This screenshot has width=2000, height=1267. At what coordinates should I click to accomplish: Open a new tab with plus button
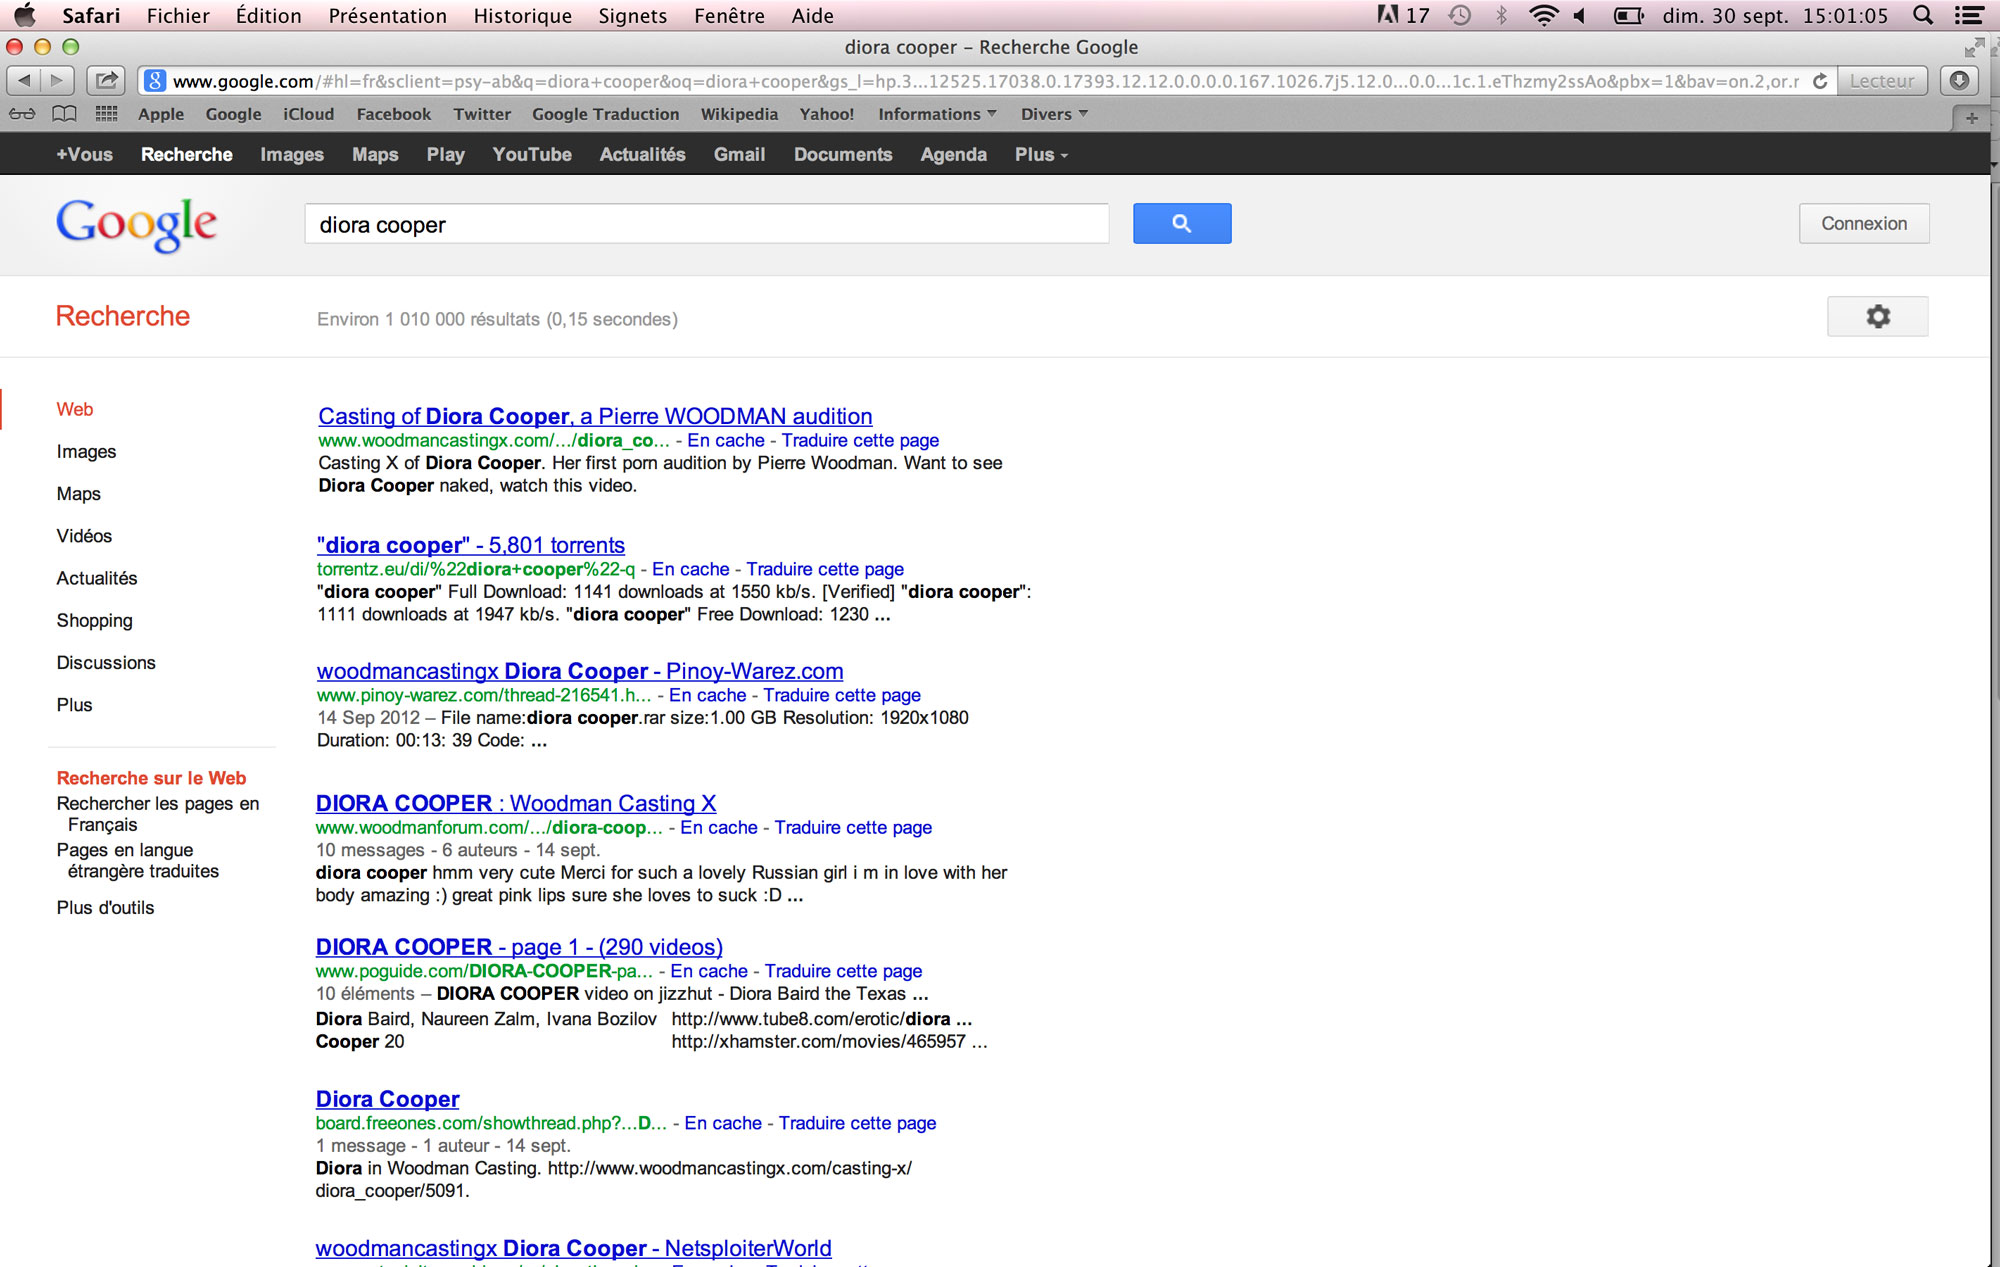tap(1971, 118)
